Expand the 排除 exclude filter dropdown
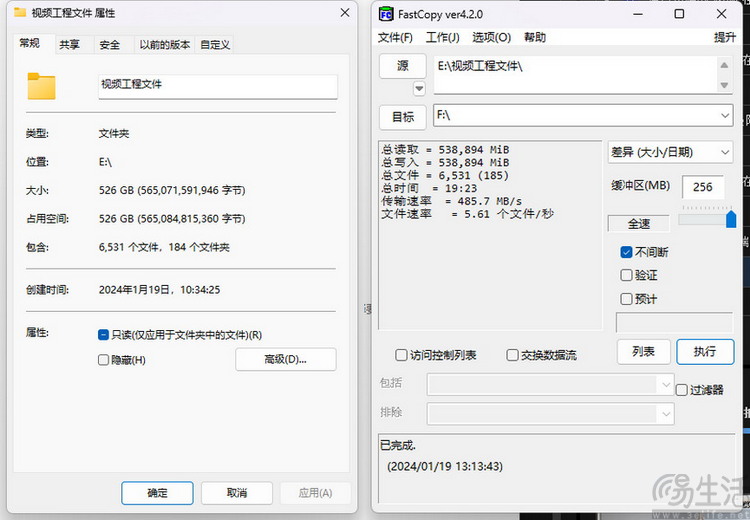750x520 pixels. 666,414
